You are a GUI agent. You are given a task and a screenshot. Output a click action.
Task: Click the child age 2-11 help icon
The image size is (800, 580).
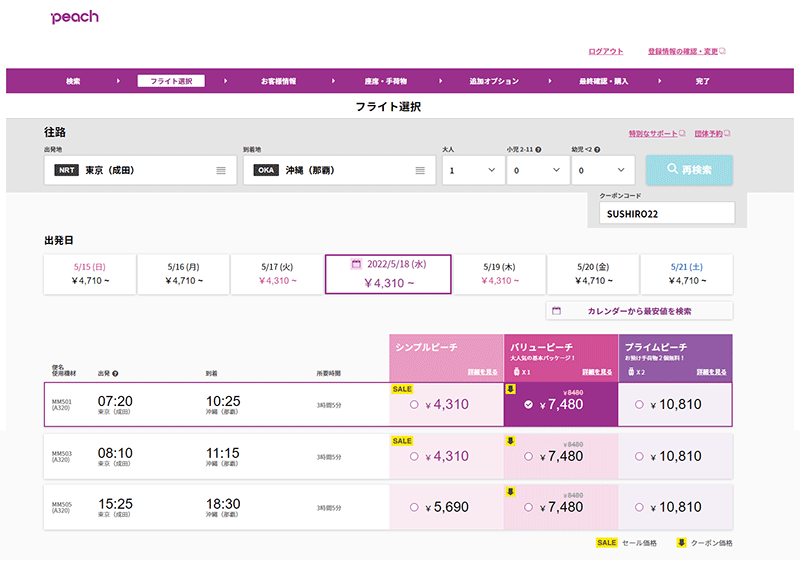(x=538, y=149)
